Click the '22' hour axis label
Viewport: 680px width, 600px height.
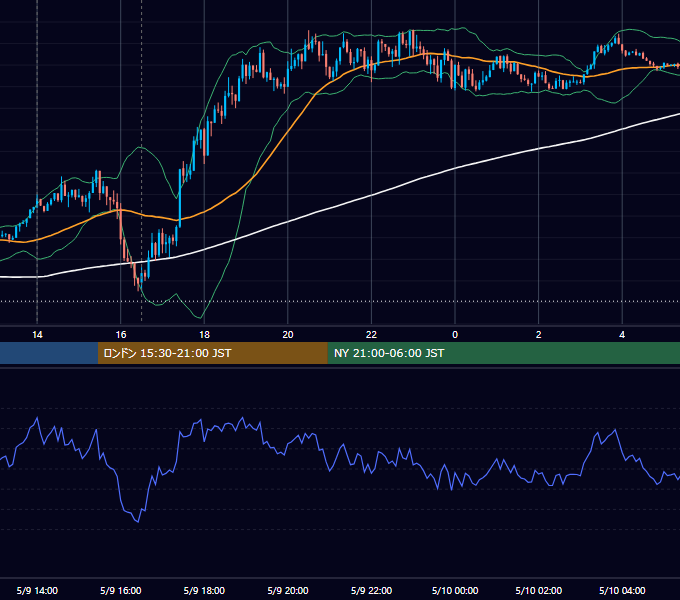pyautogui.click(x=371, y=335)
